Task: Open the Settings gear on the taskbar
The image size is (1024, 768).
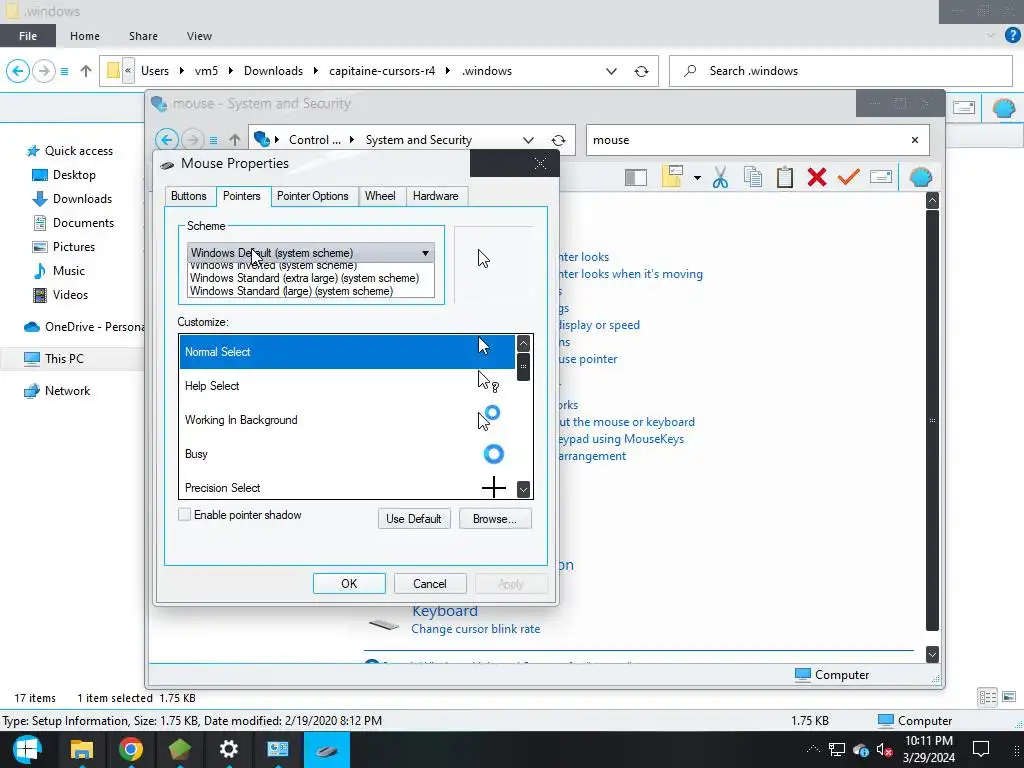Action: (x=228, y=749)
